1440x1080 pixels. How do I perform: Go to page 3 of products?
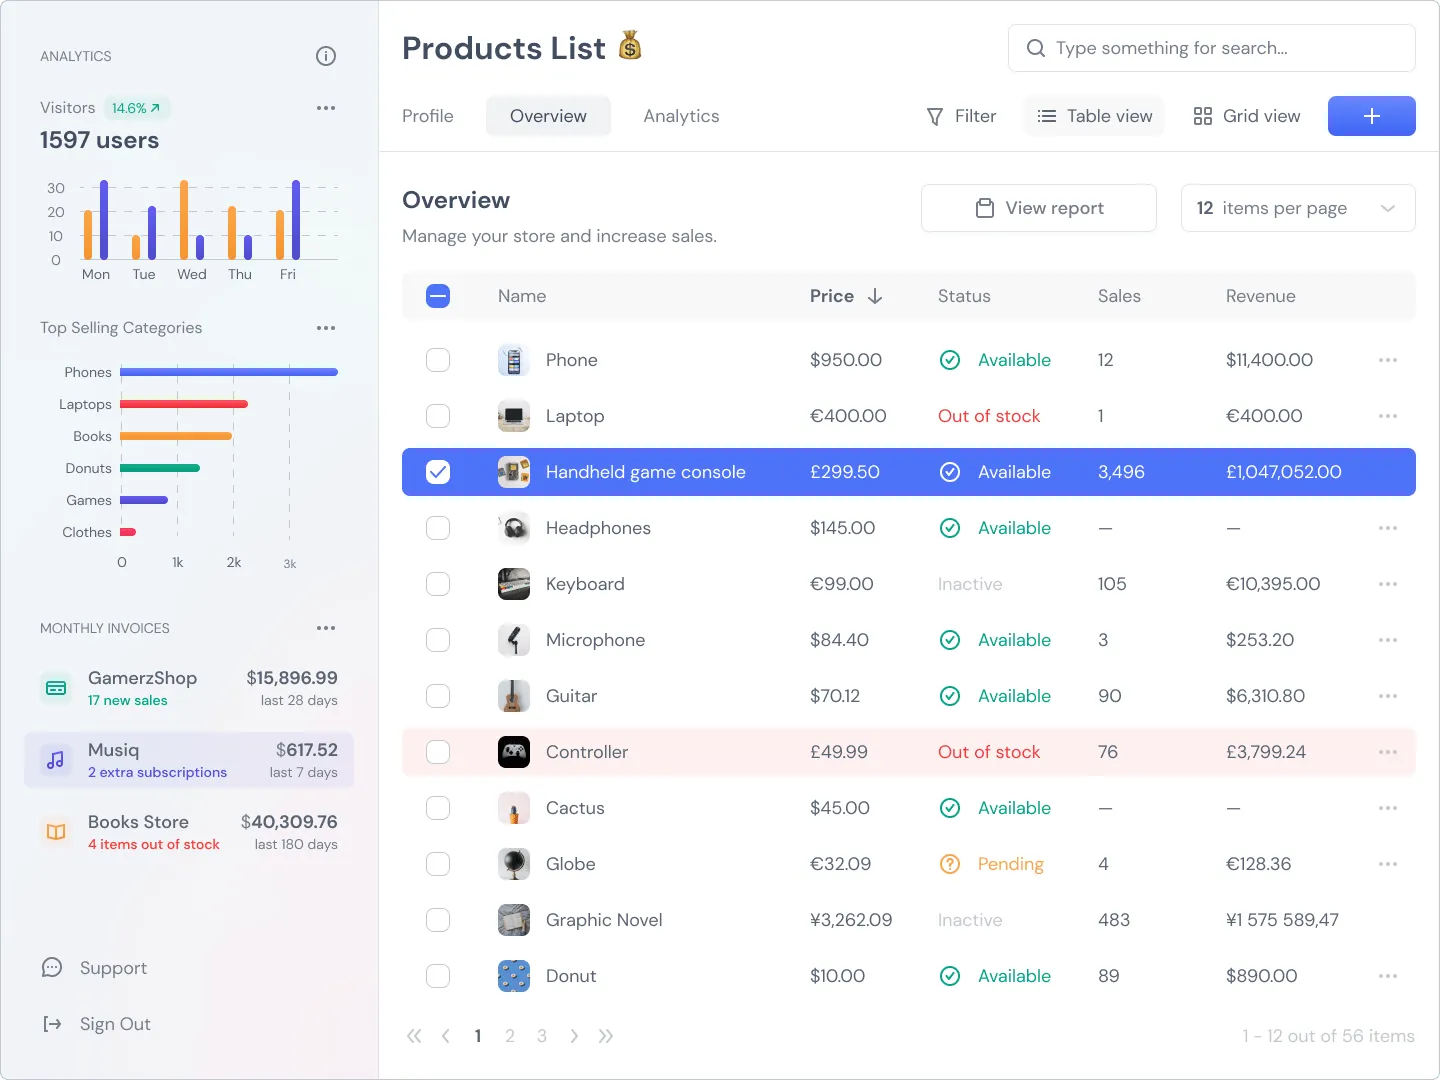[x=542, y=1036]
